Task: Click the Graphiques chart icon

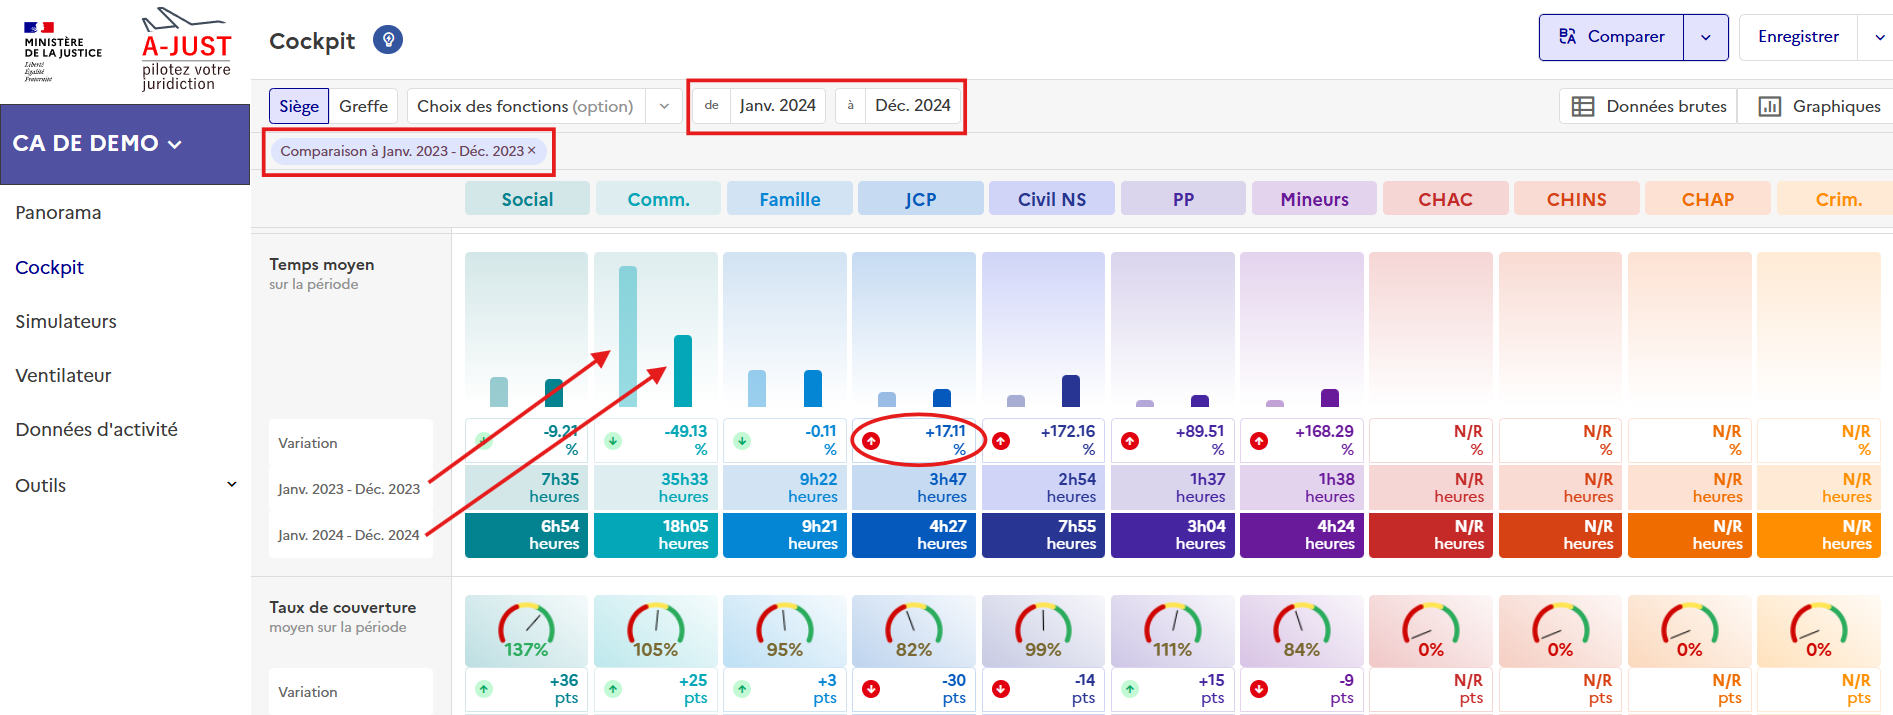Action: coord(1769,106)
